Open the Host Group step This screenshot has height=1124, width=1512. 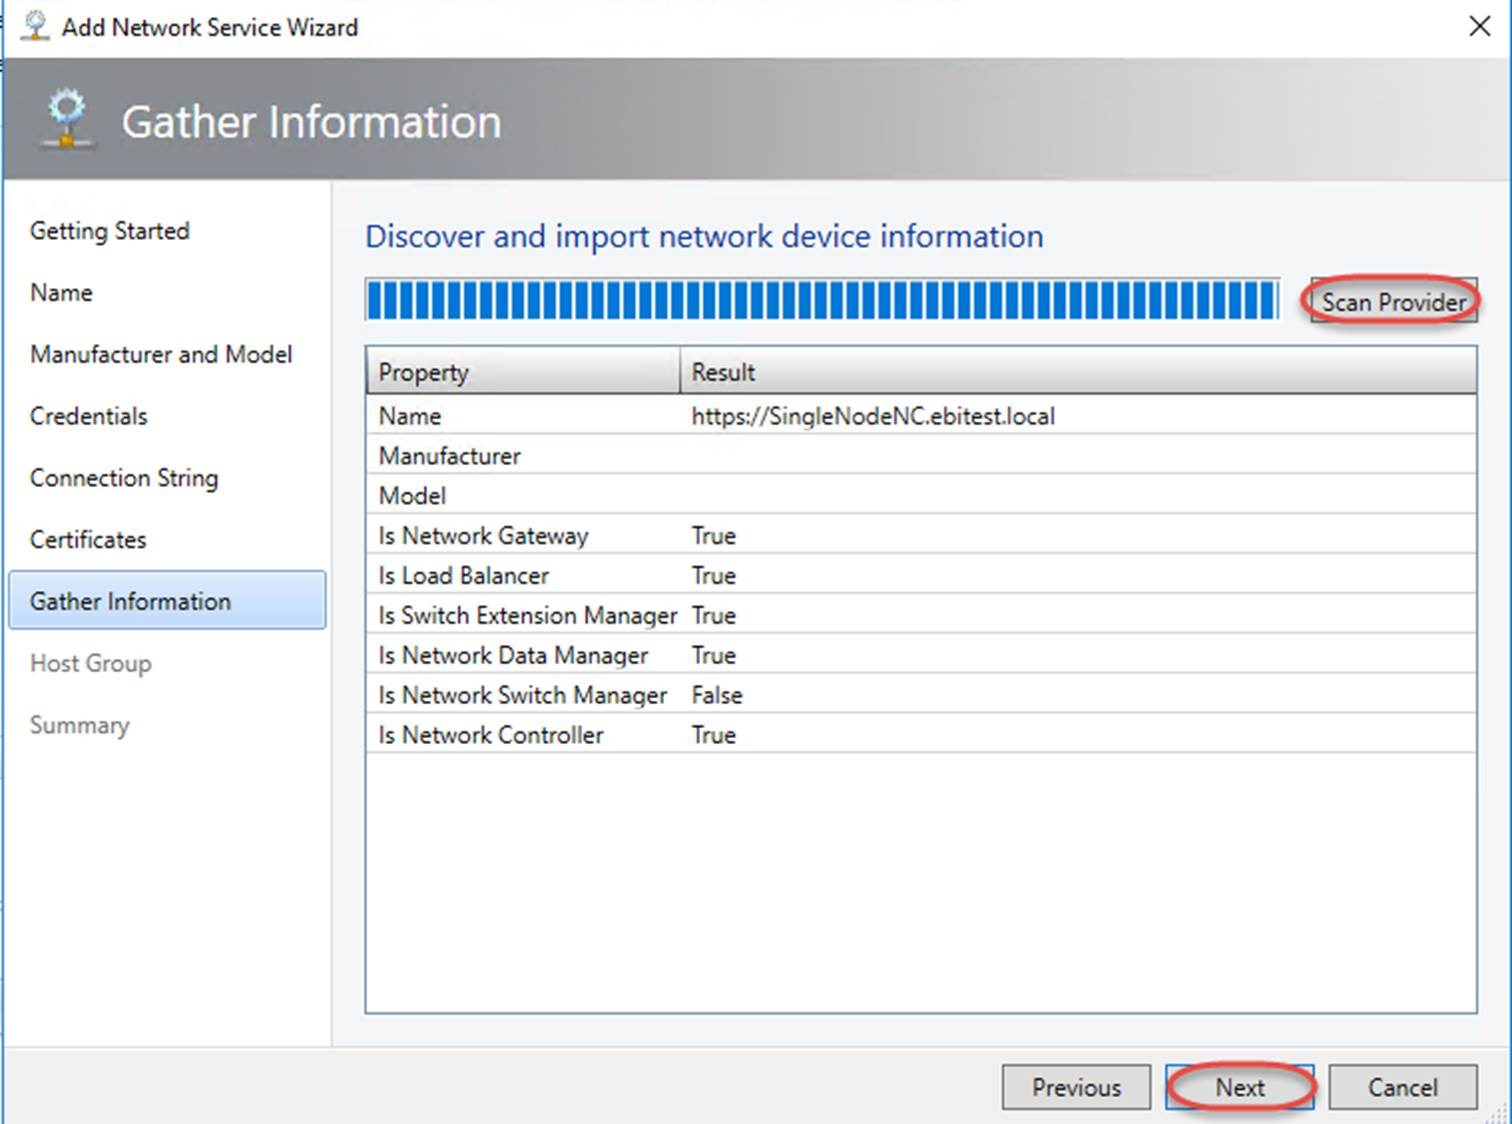click(x=91, y=663)
